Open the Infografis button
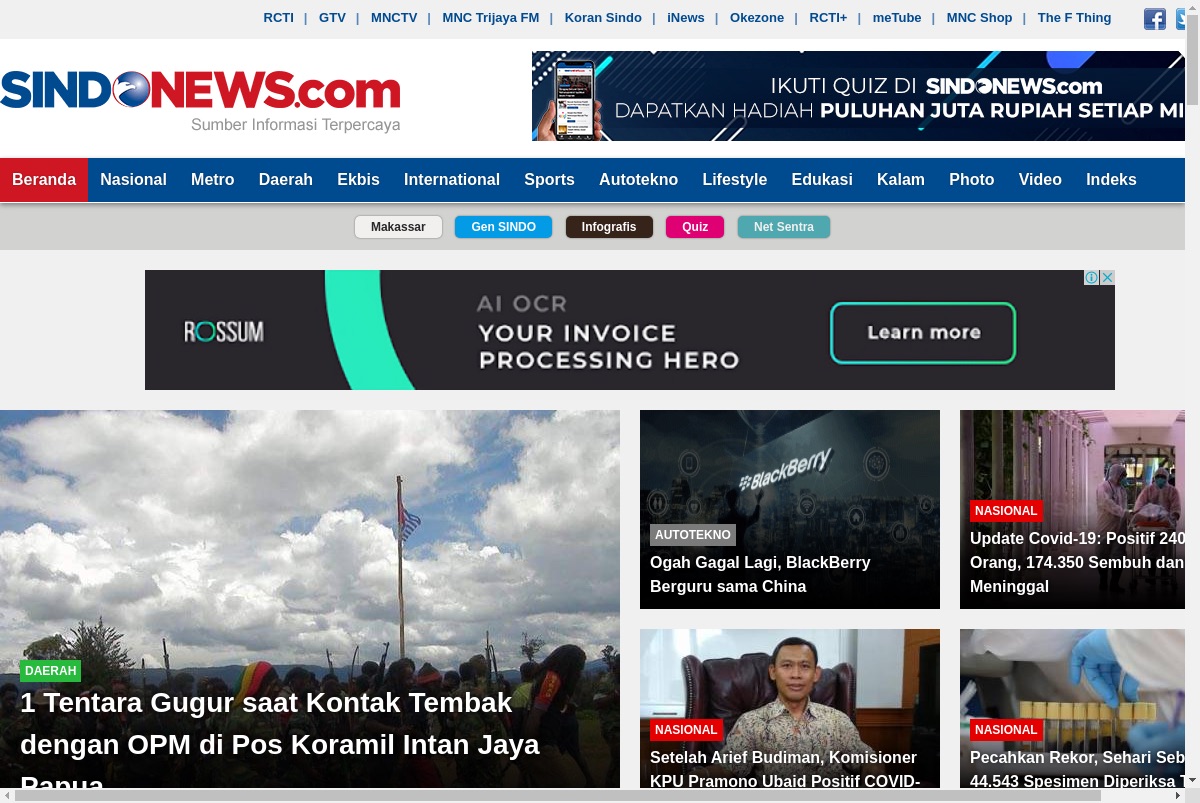The height and width of the screenshot is (803, 1200). pos(609,227)
